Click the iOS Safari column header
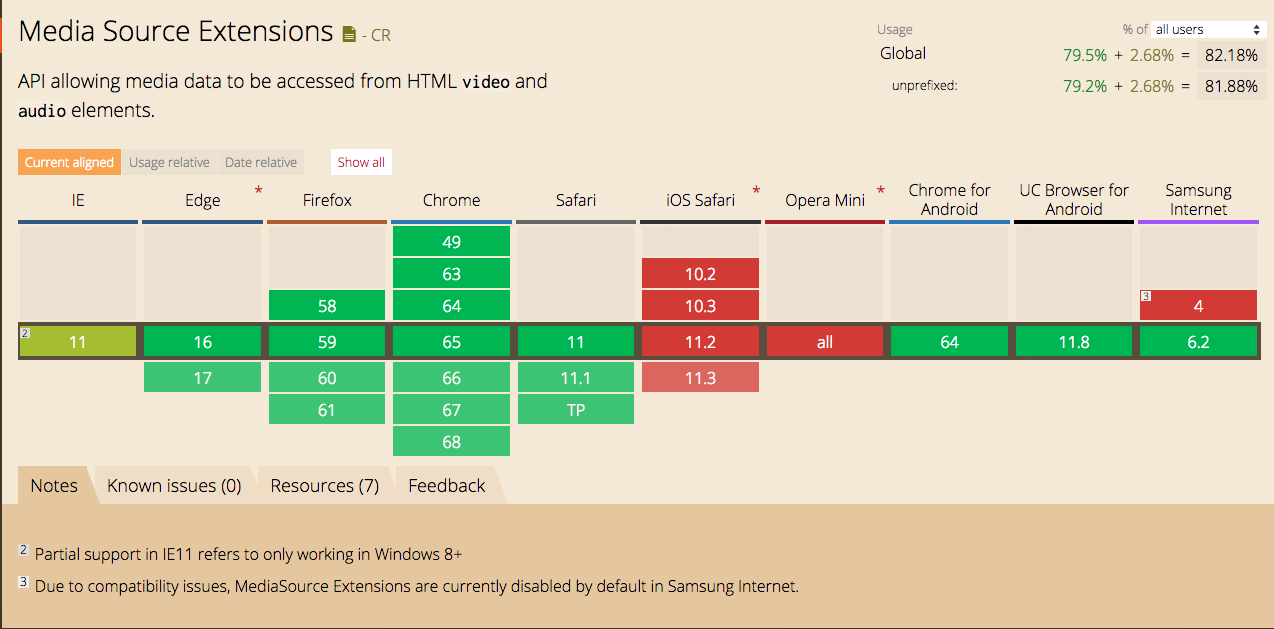Screen dimensions: 1274x629 [700, 200]
